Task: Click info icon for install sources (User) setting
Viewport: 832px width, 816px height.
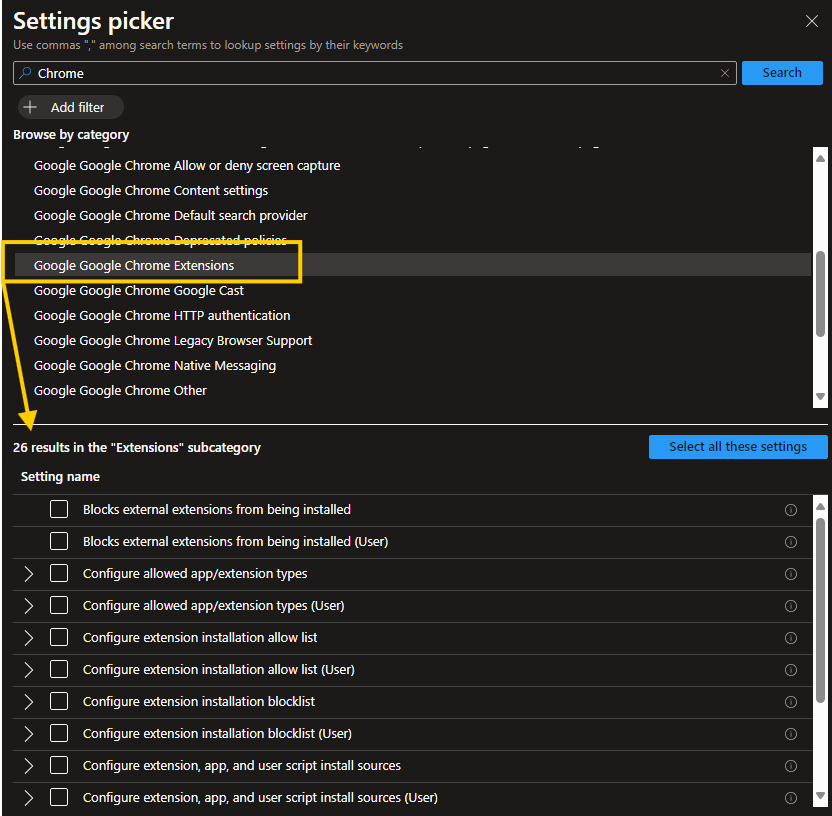Action: (x=790, y=798)
